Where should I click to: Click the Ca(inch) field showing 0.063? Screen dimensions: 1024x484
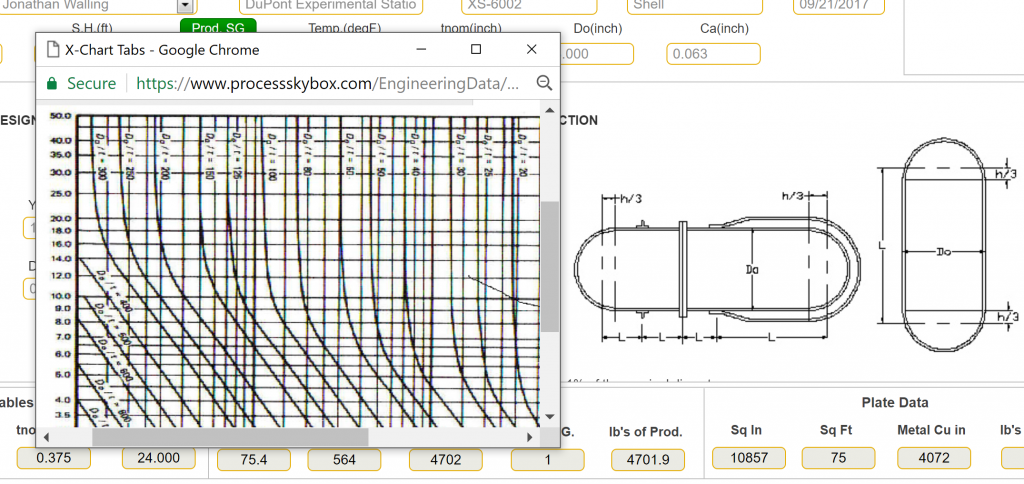[x=713, y=54]
